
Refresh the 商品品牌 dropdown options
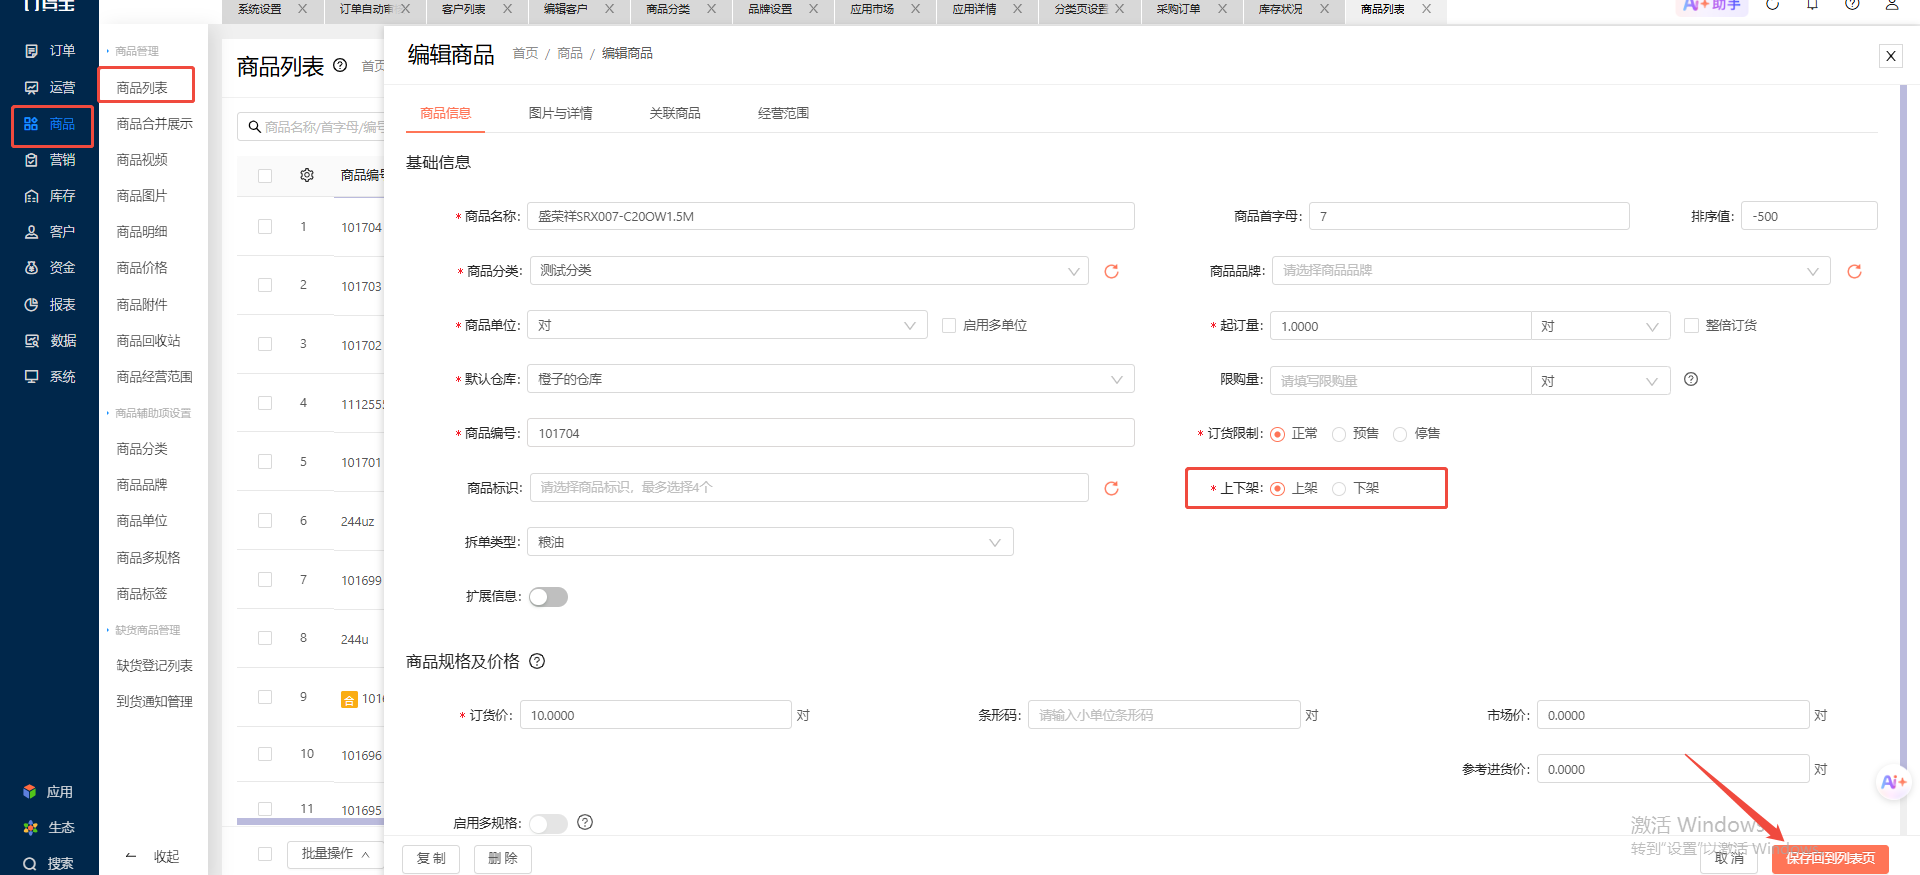click(x=1854, y=271)
